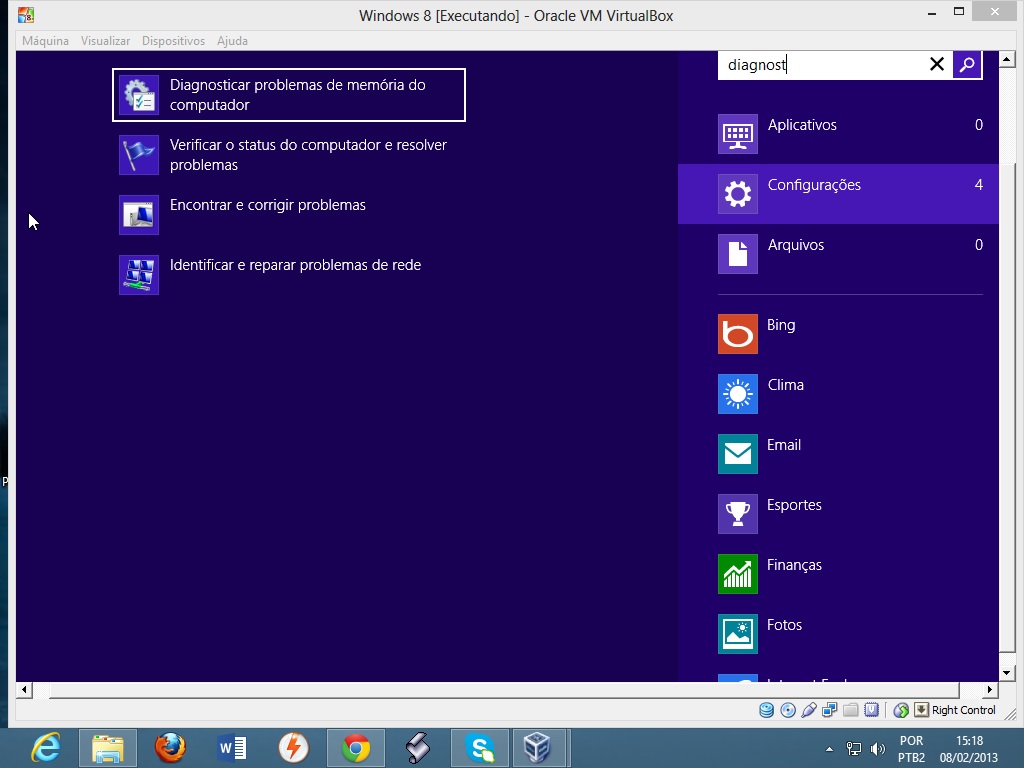Open the Visualizar menu

coord(105,40)
